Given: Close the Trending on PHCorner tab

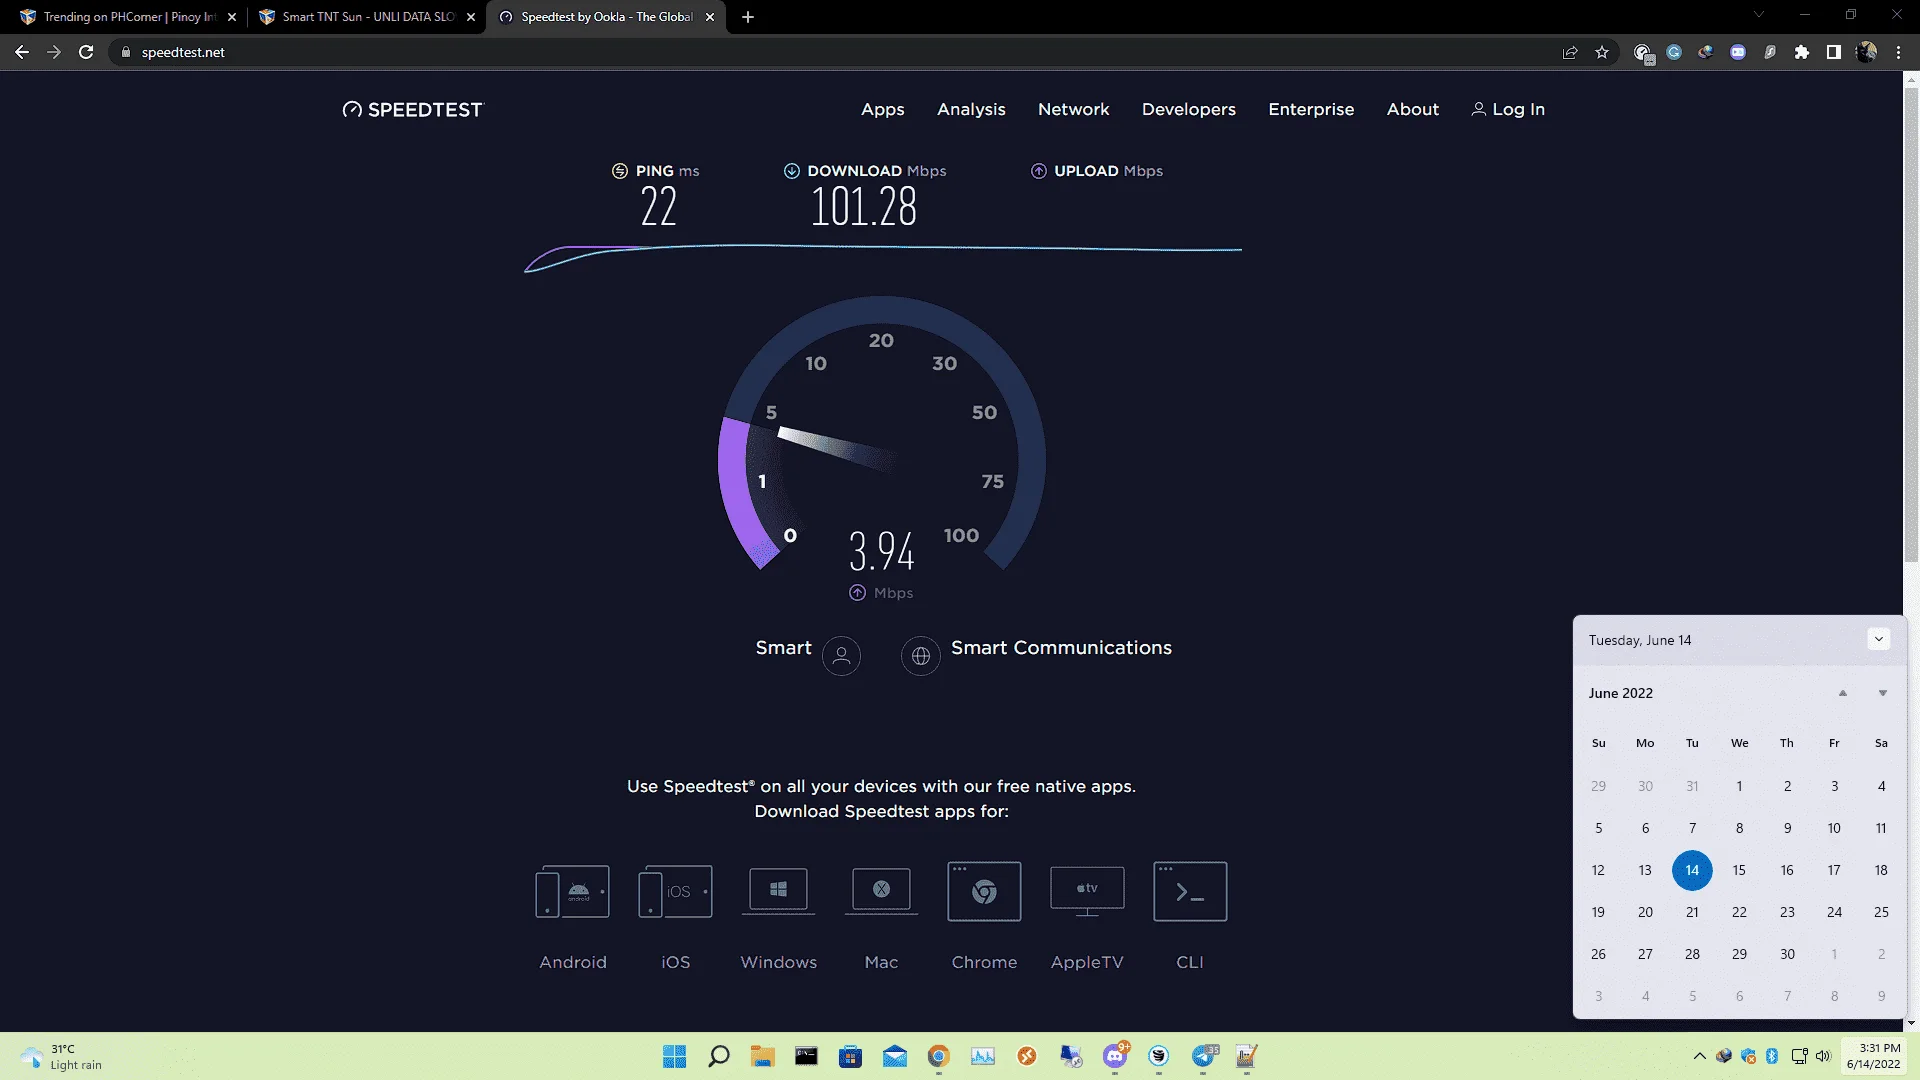Looking at the screenshot, I should tap(232, 17).
